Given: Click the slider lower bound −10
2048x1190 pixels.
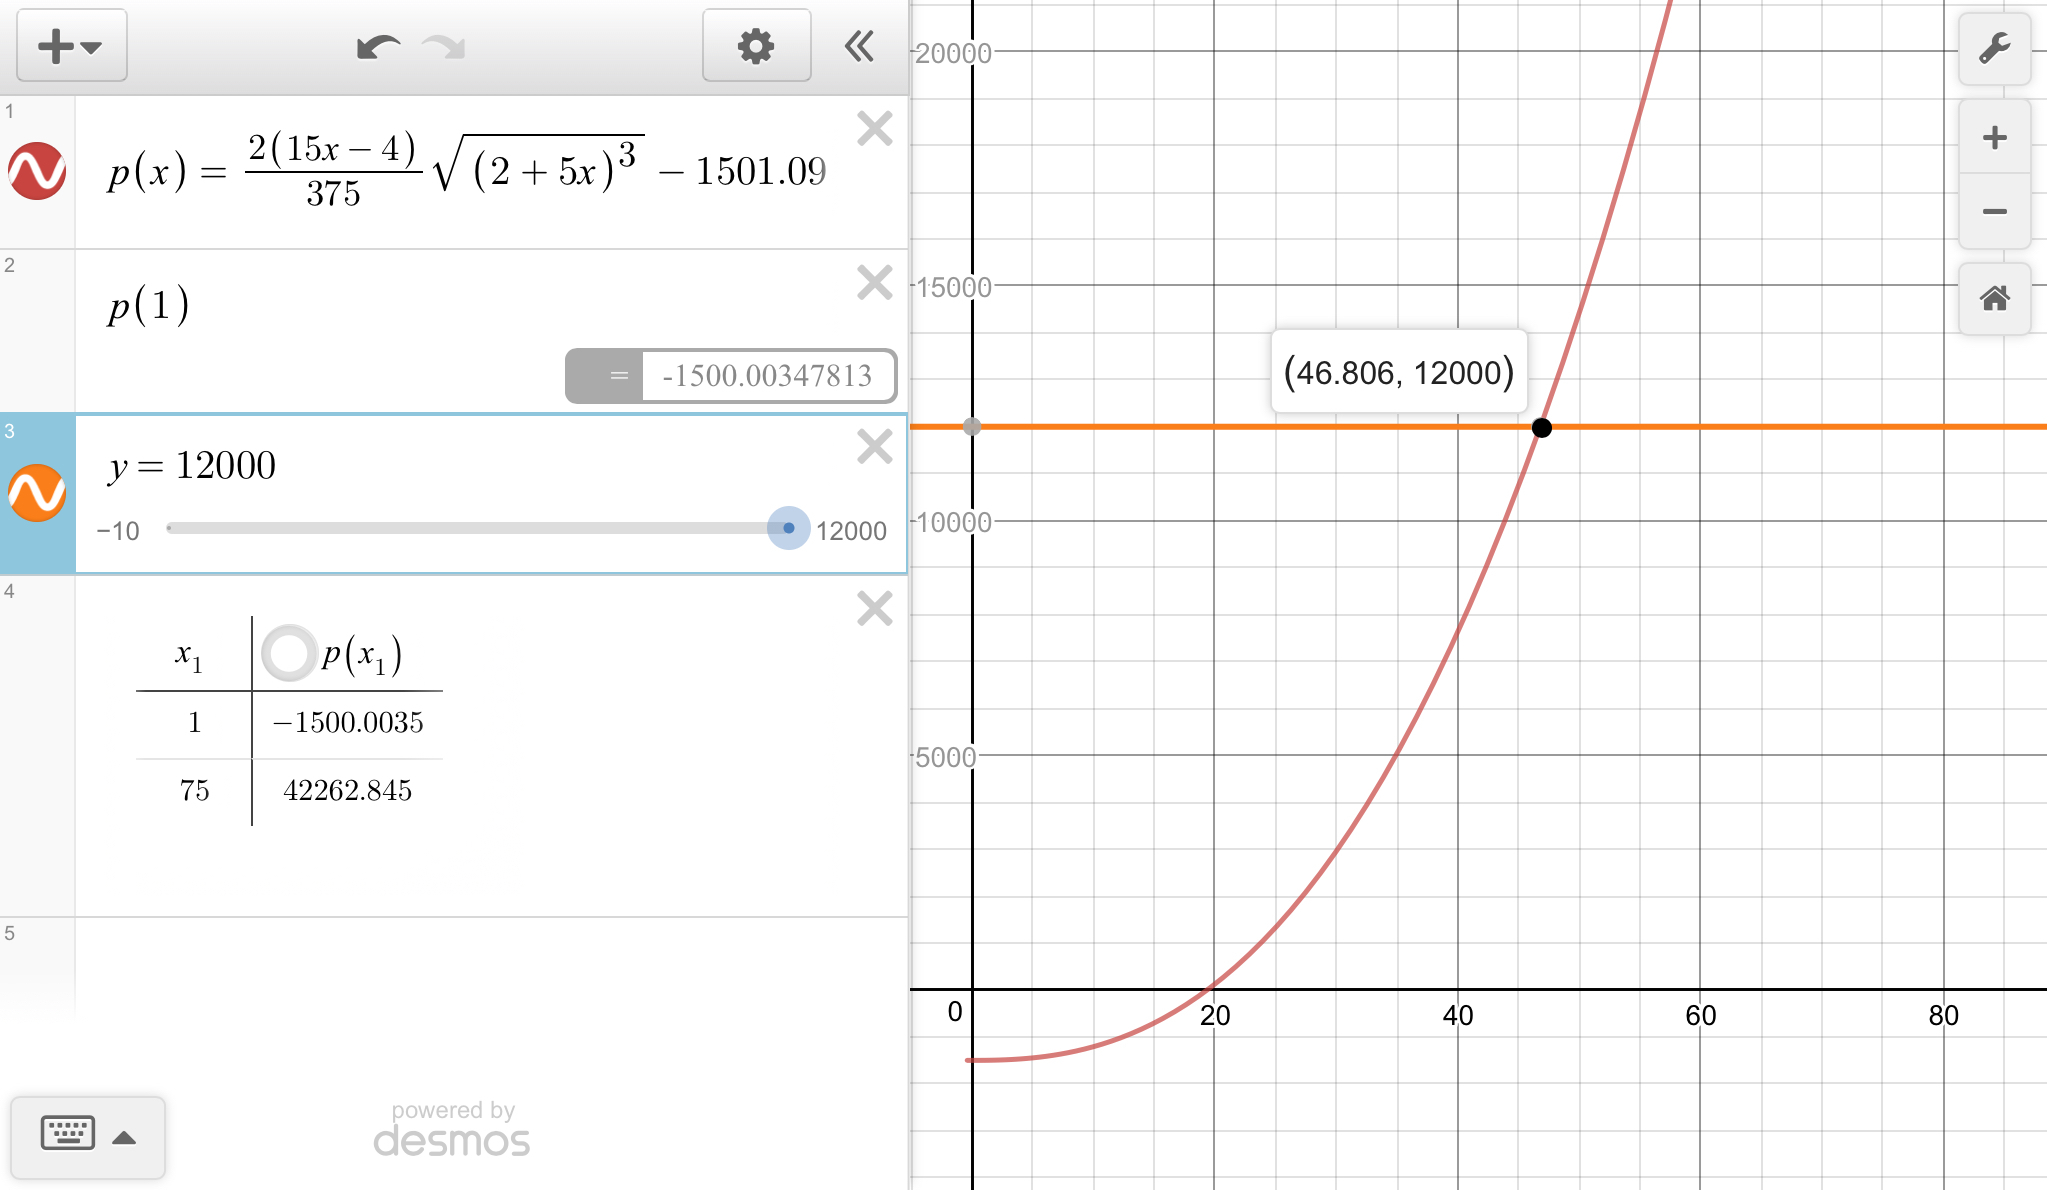Looking at the screenshot, I should click(118, 531).
